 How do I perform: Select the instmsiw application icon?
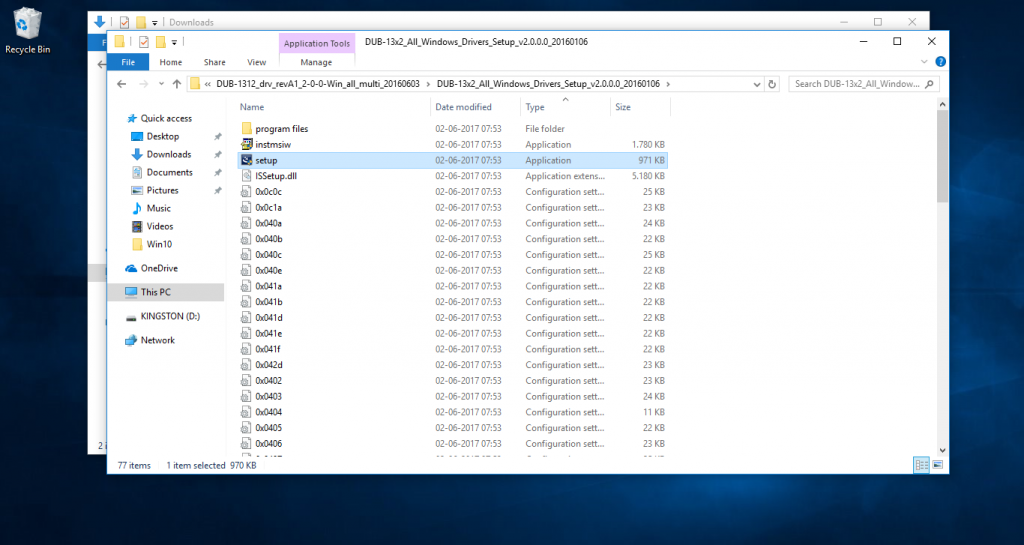[246, 144]
